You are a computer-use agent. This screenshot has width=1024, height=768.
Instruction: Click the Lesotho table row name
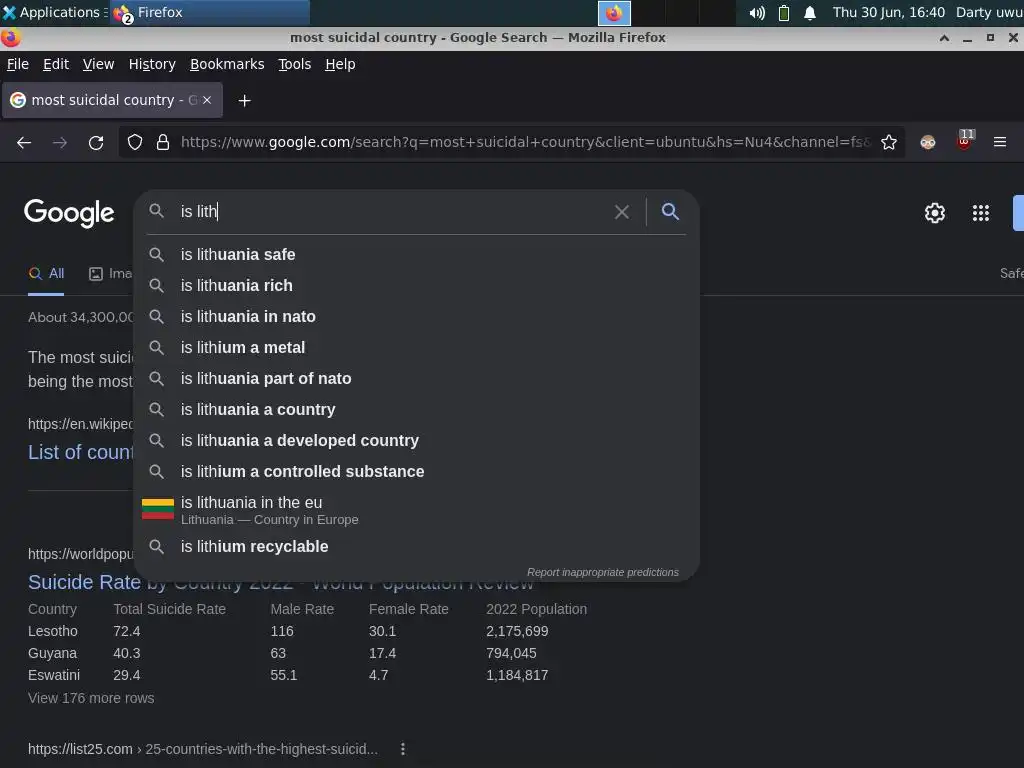click(53, 632)
